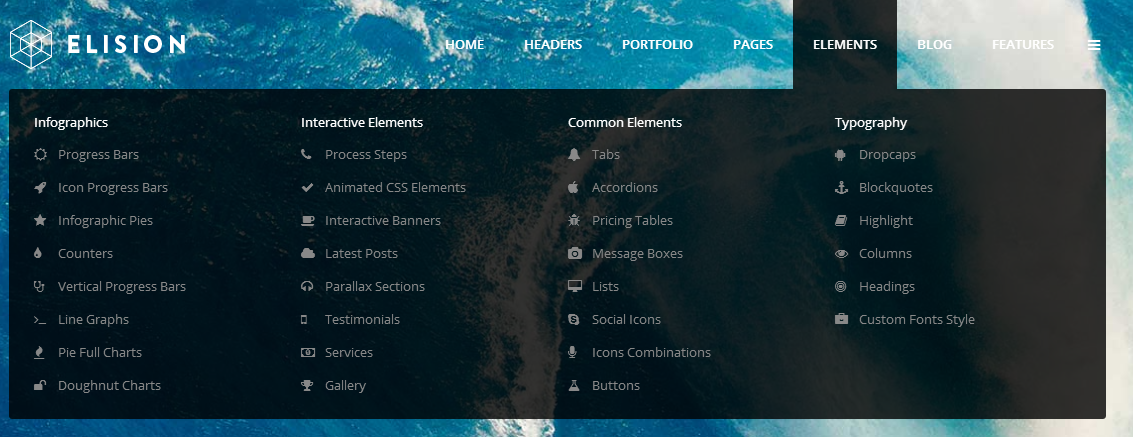Click the phone icon beside Process Steps
The image size is (1133, 437).
tap(306, 155)
